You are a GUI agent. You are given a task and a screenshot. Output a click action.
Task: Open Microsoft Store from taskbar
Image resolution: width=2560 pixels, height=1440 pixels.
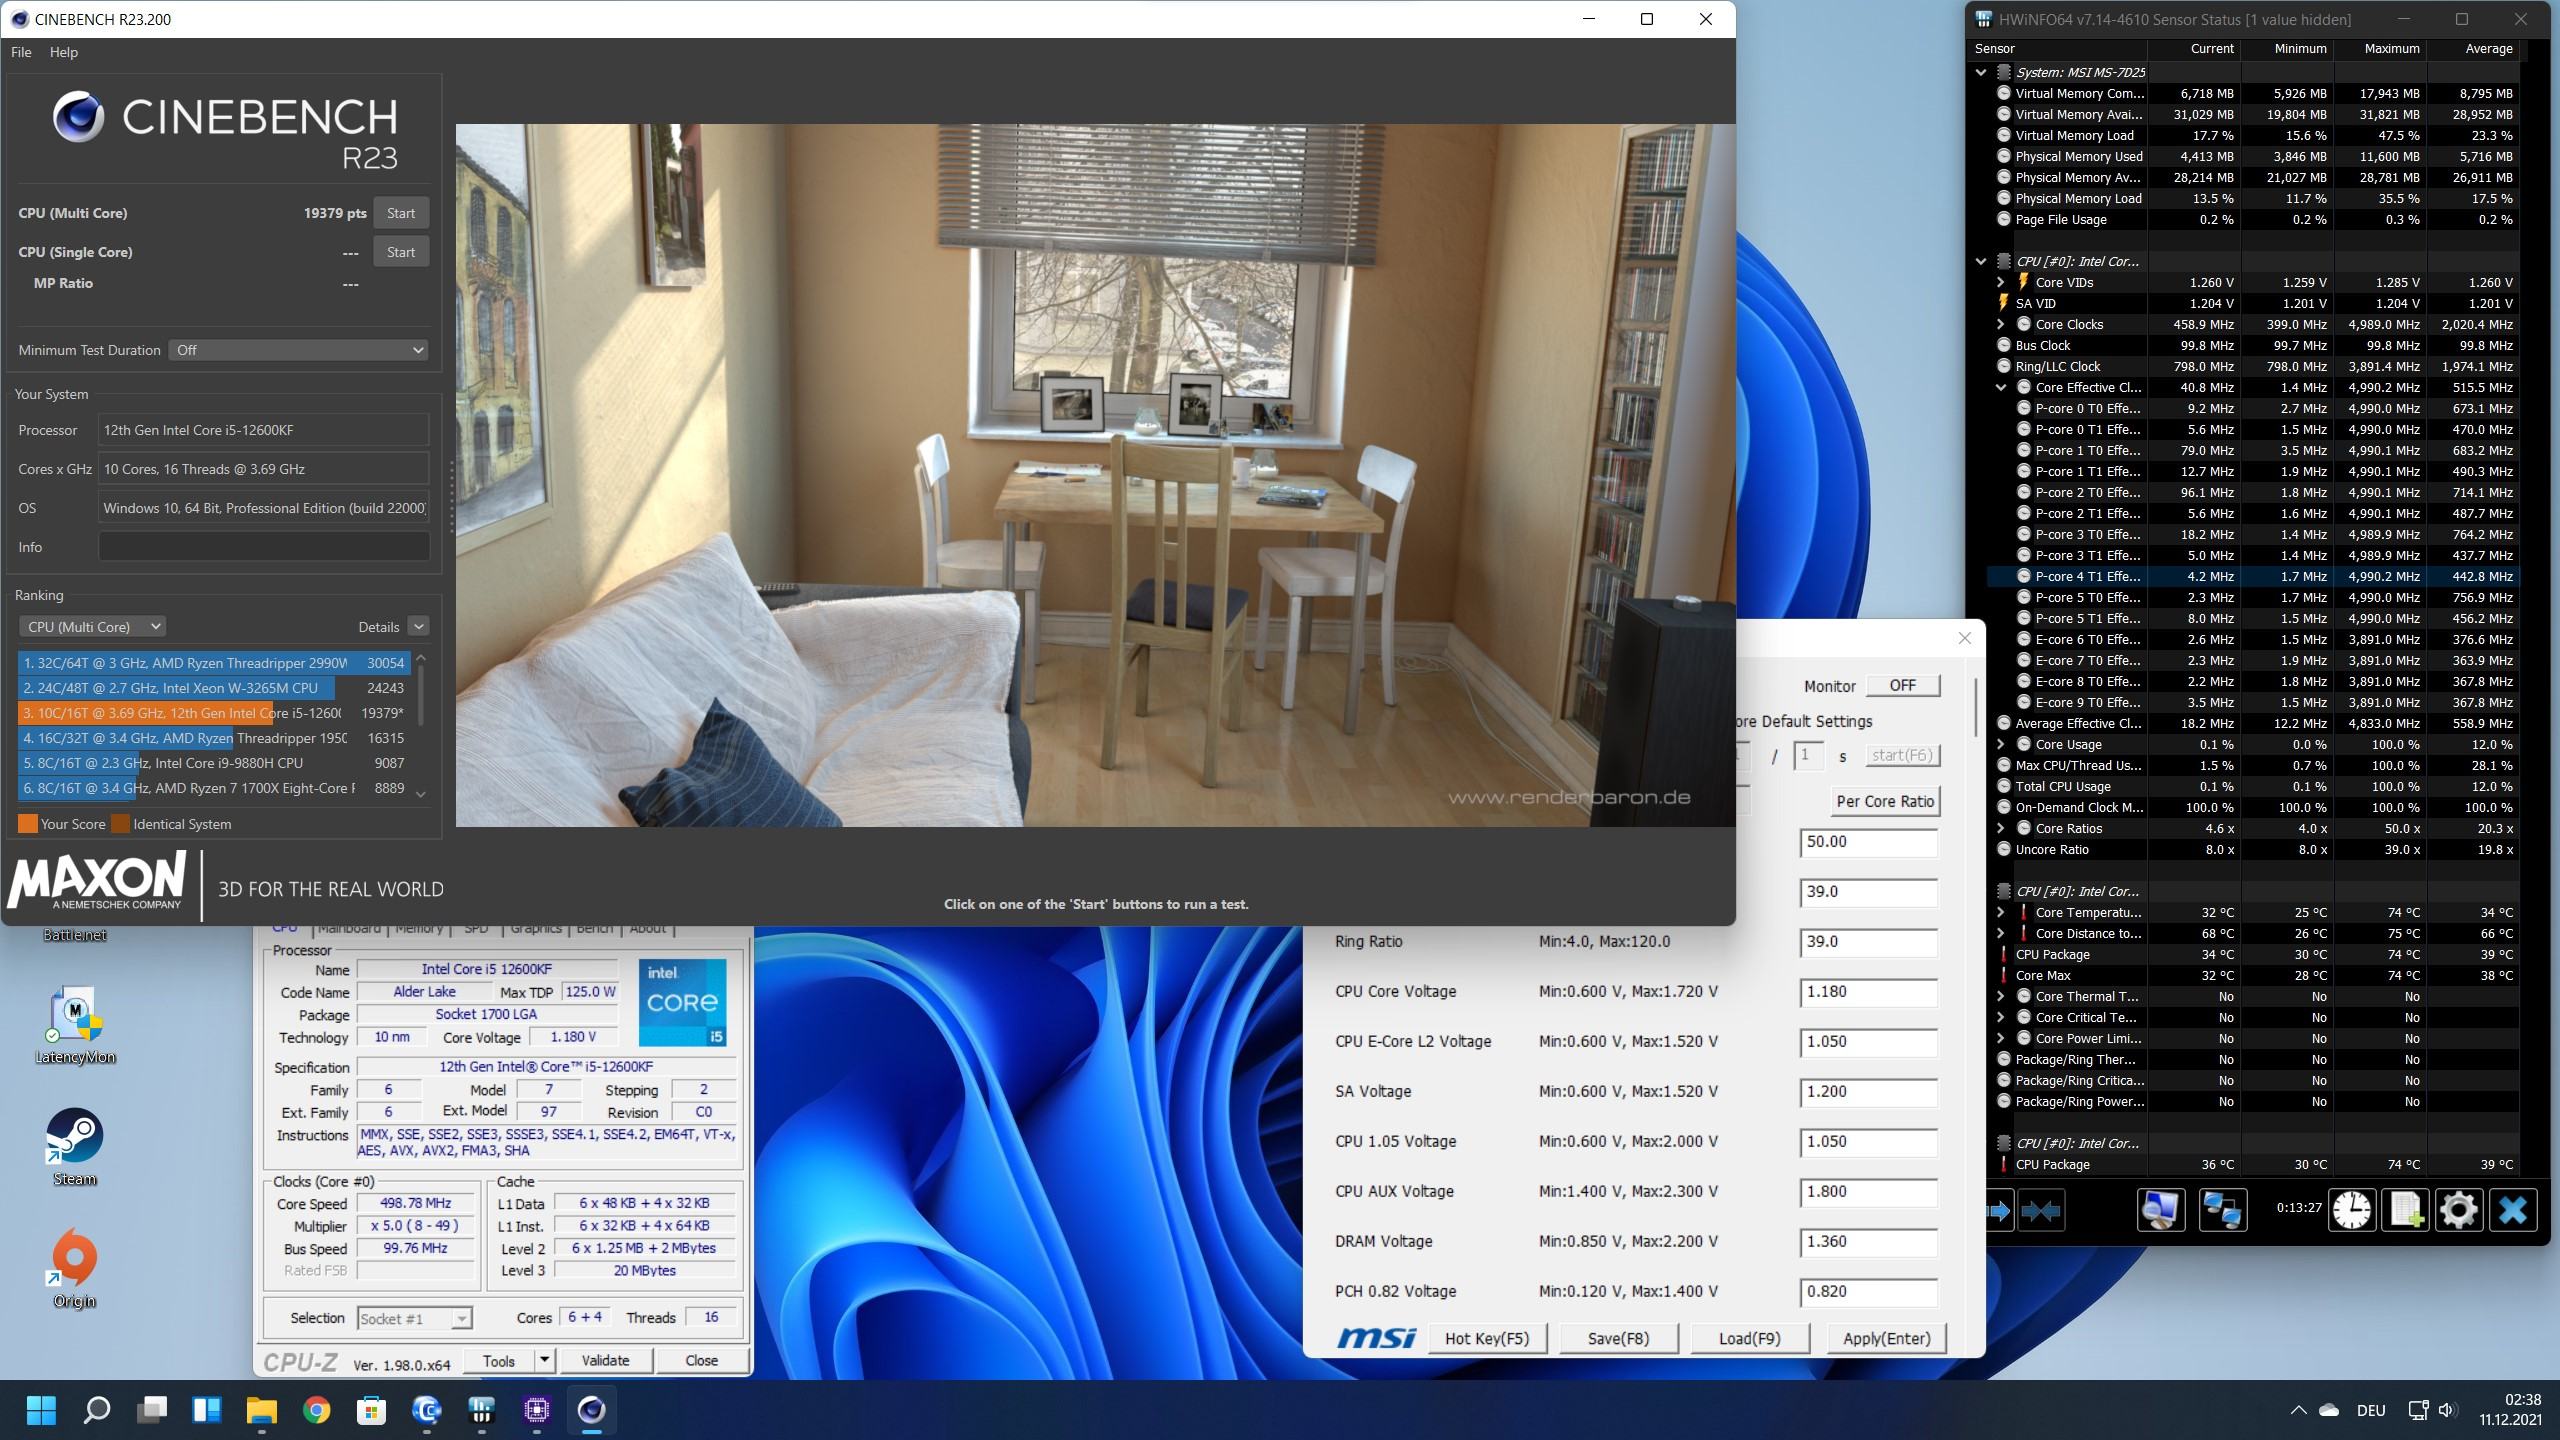[371, 1410]
